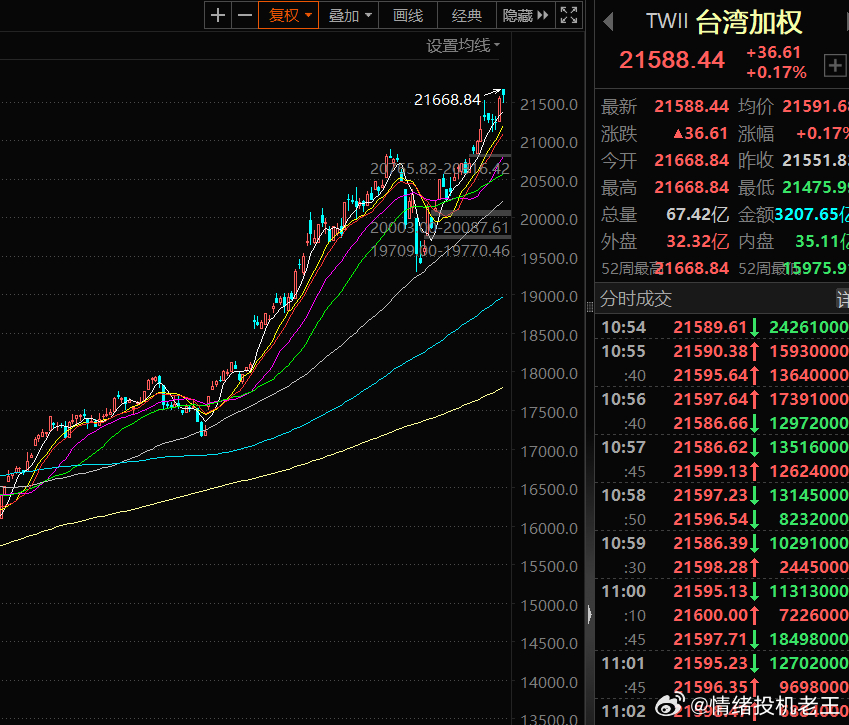This screenshot has width=849, height=725.
Task: Click the 外盘 value 32.32亿
Action: pyautogui.click(x=697, y=241)
